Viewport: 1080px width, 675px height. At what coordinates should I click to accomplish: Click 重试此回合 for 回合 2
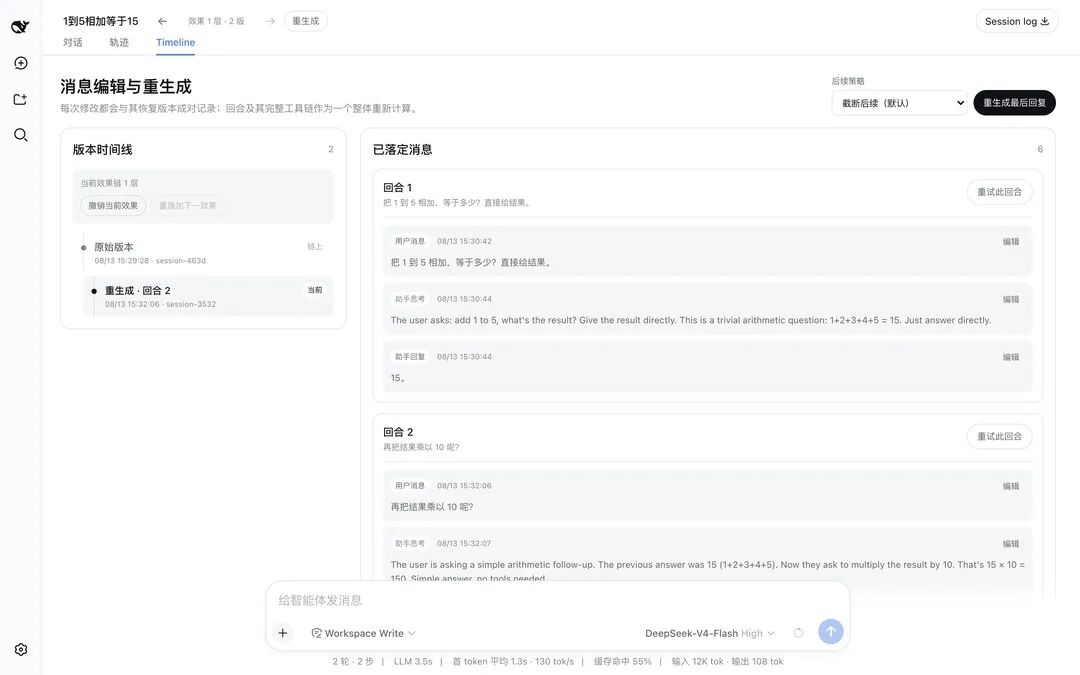[999, 436]
